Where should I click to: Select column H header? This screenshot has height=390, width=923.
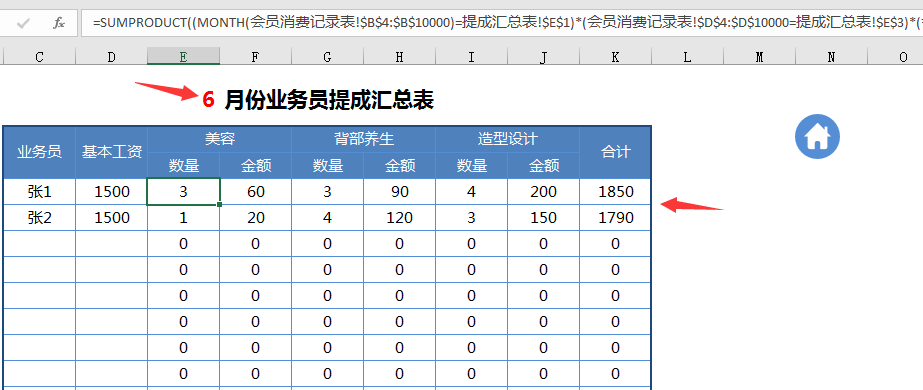400,56
